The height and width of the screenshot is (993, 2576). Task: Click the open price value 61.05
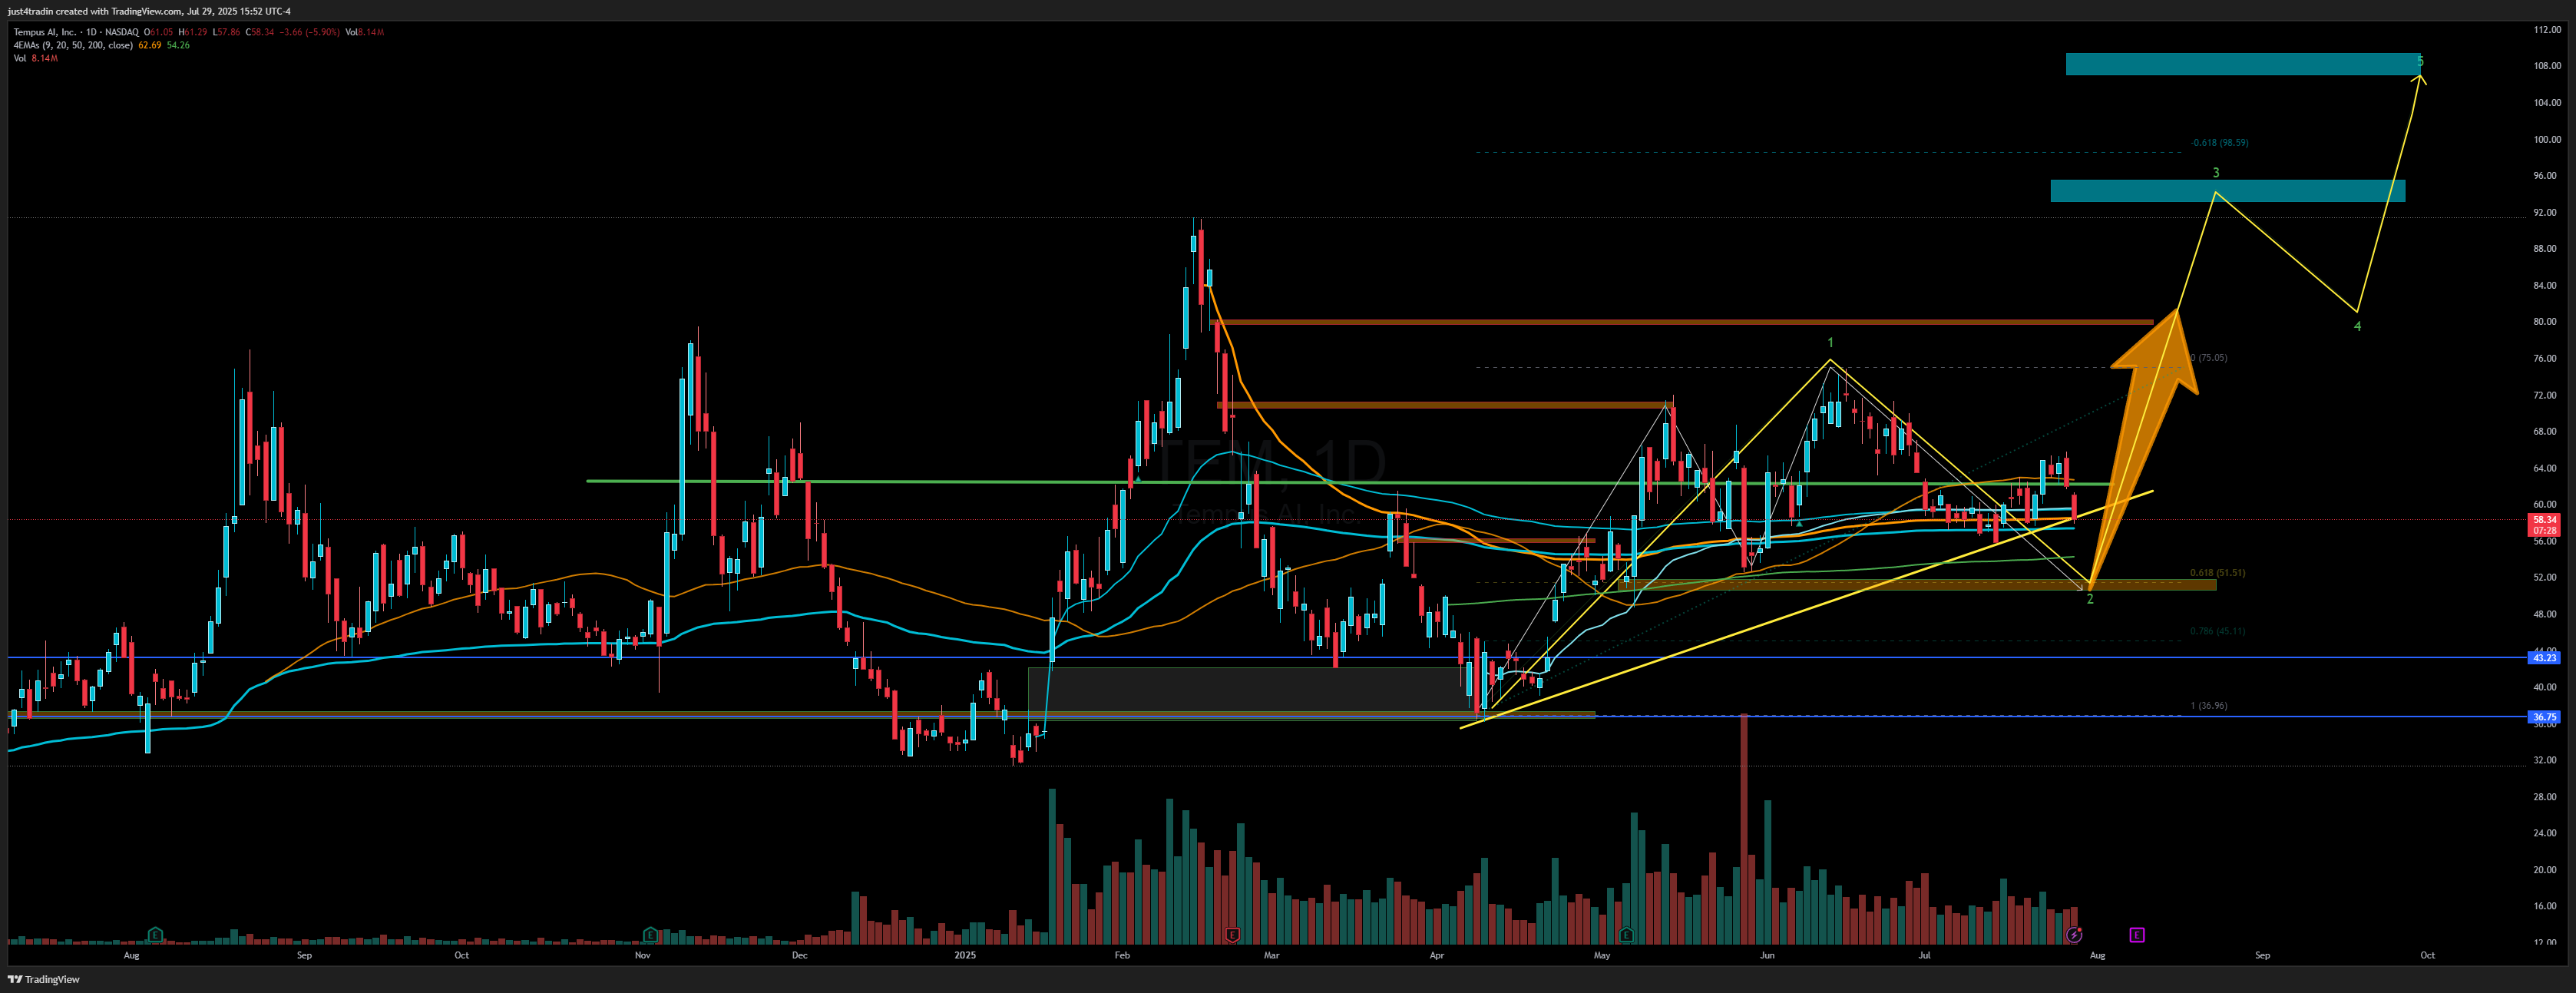point(162,32)
